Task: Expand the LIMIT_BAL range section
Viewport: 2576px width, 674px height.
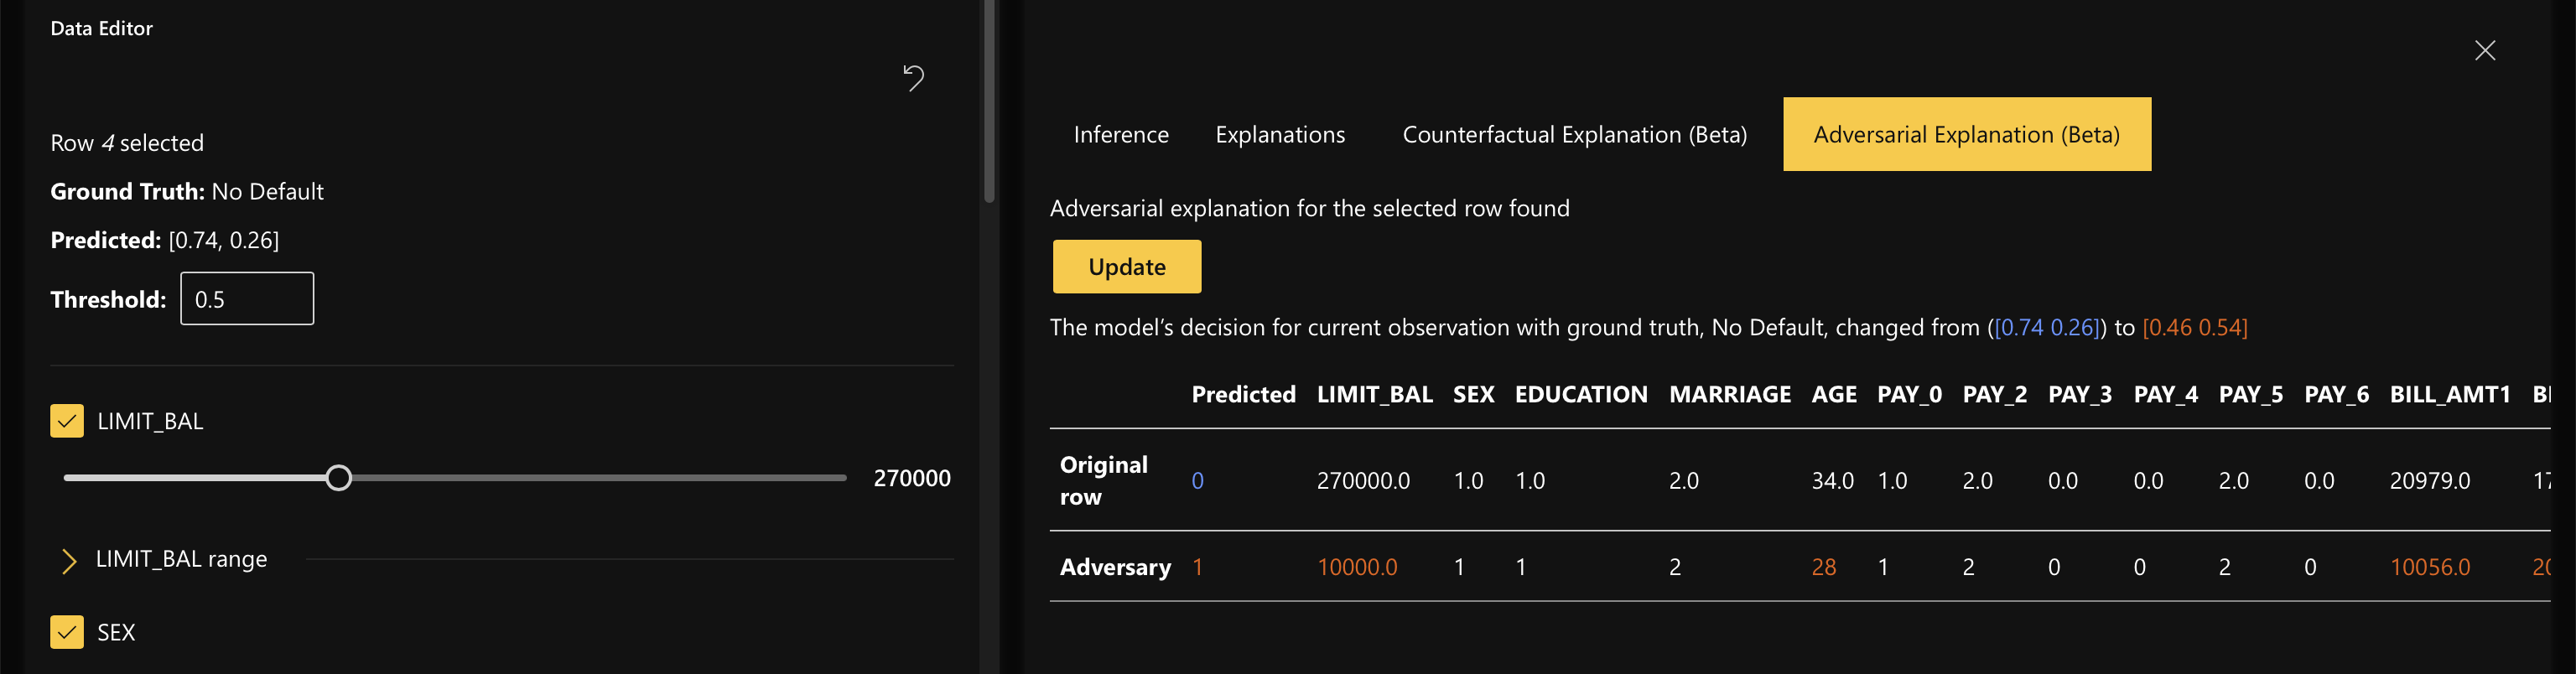Action: tap(69, 560)
